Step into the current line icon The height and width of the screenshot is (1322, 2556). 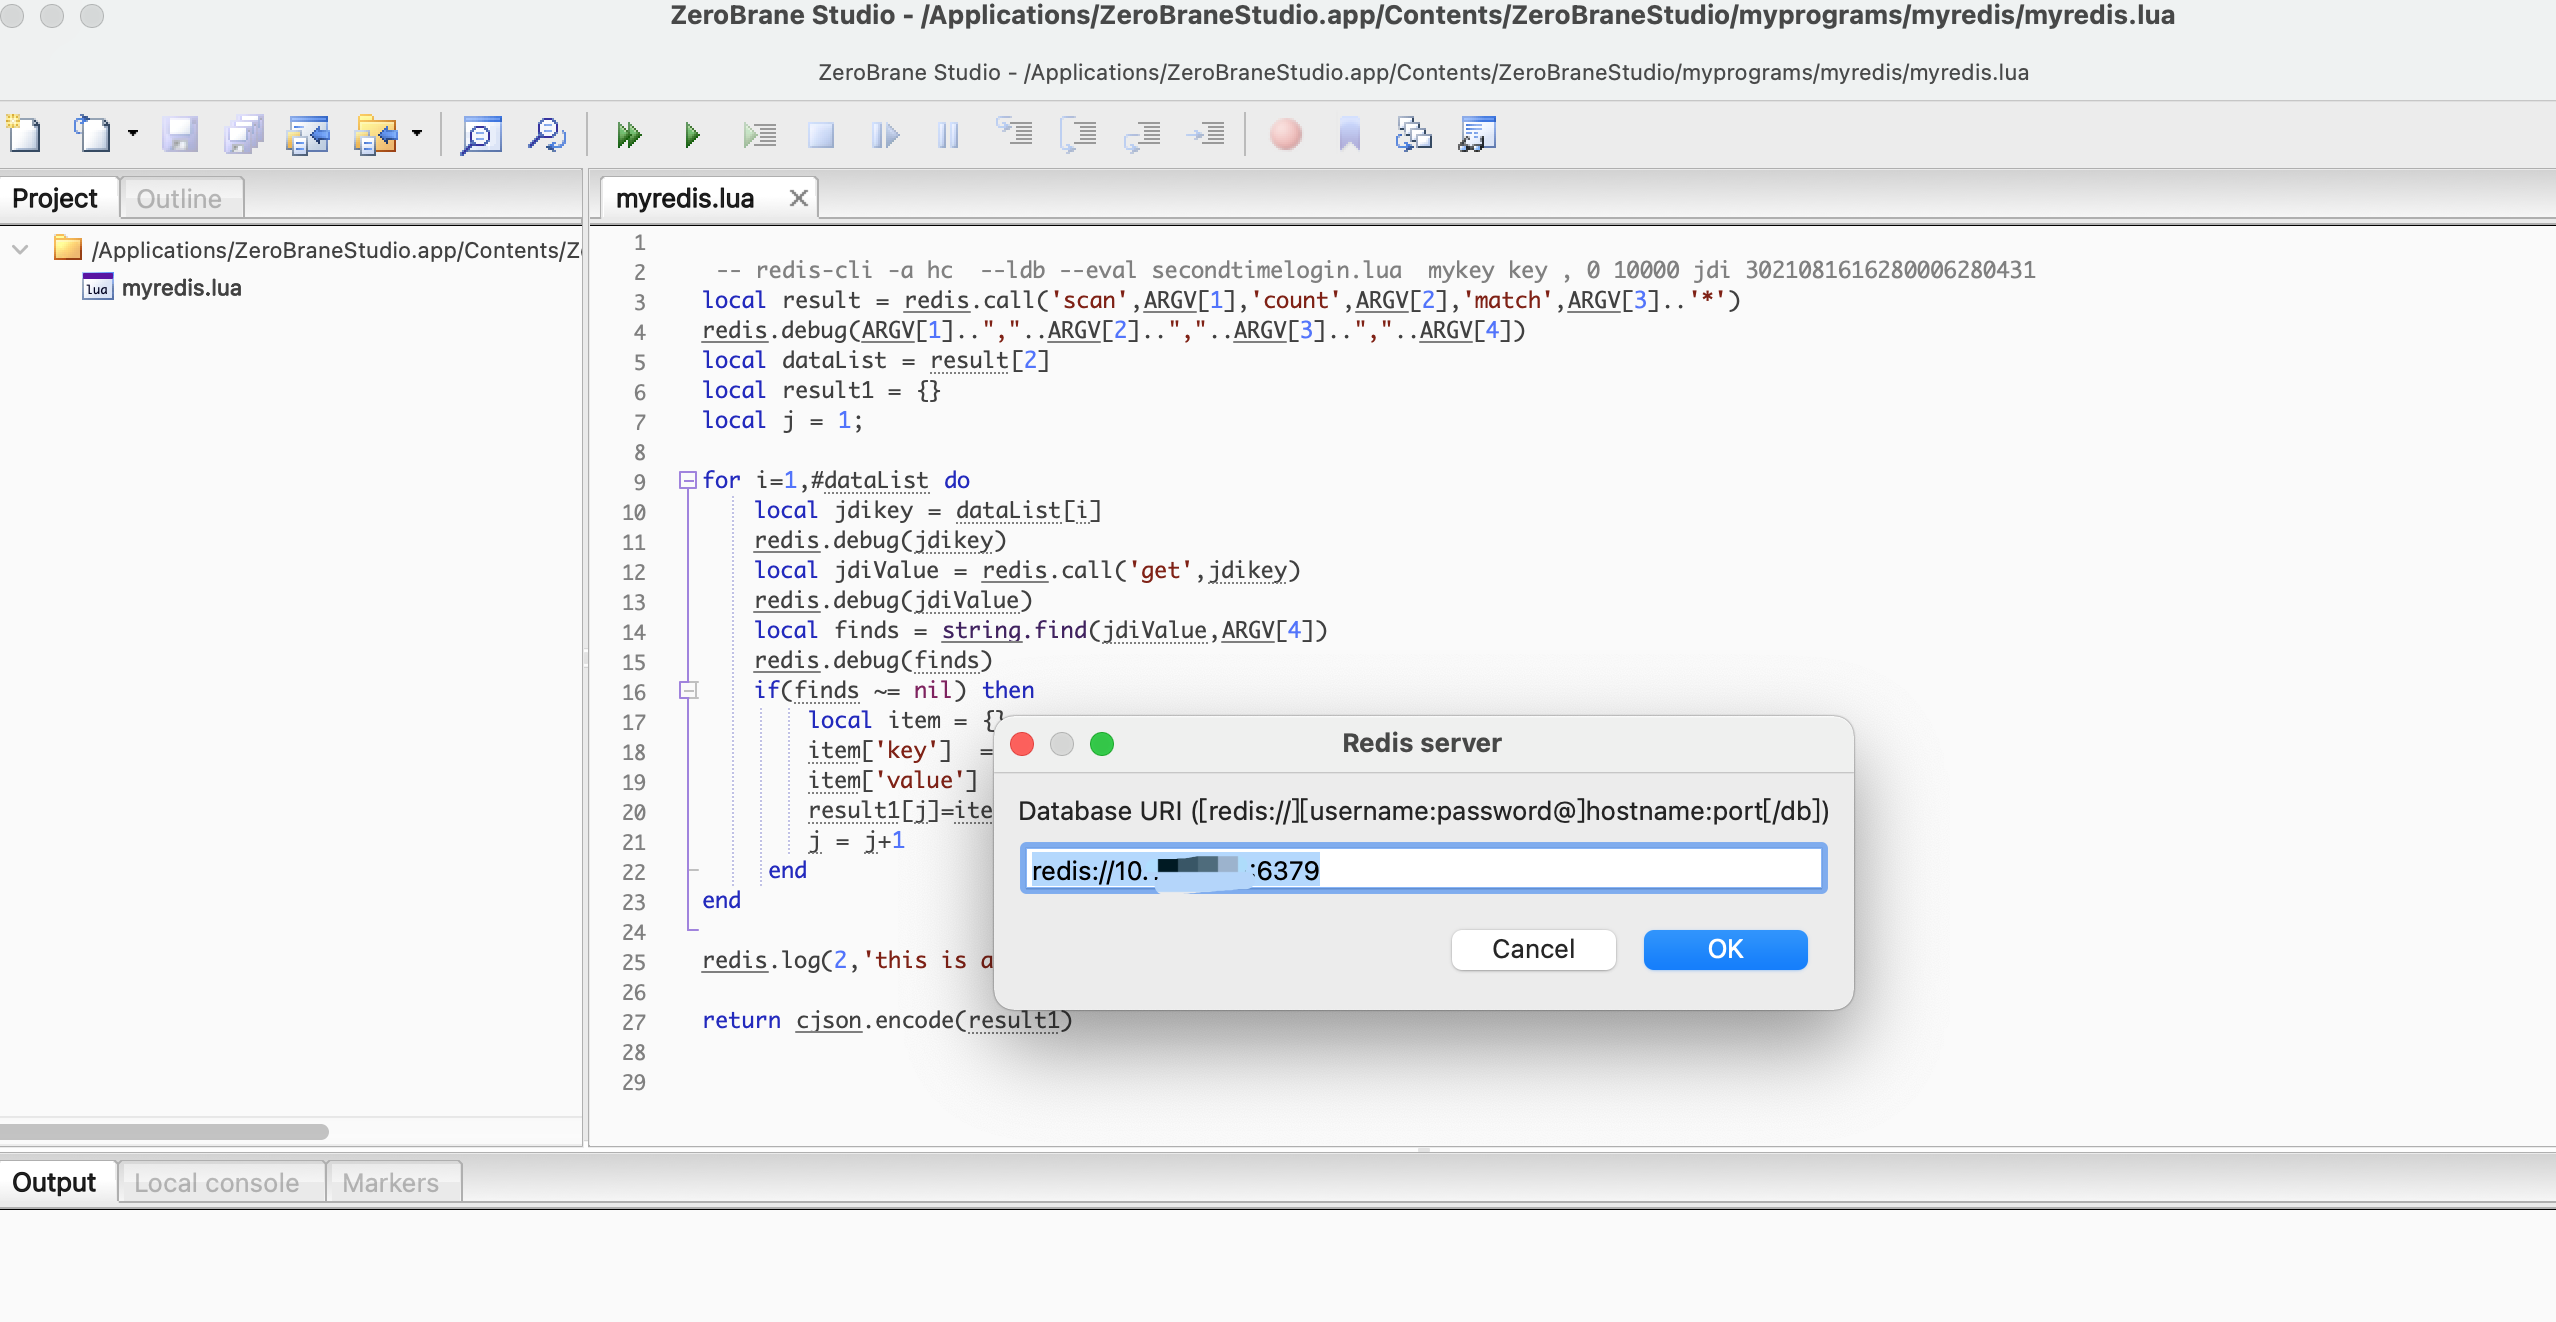click(x=1014, y=132)
